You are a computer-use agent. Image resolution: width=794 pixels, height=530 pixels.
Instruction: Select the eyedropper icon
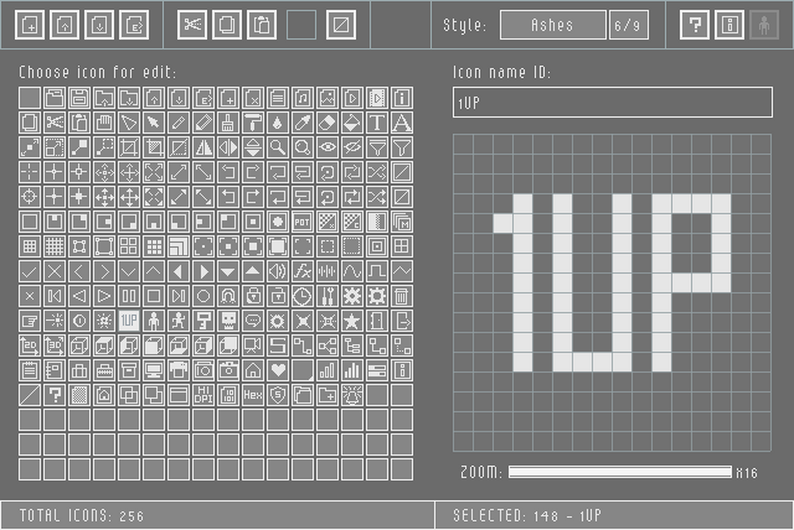click(x=302, y=123)
